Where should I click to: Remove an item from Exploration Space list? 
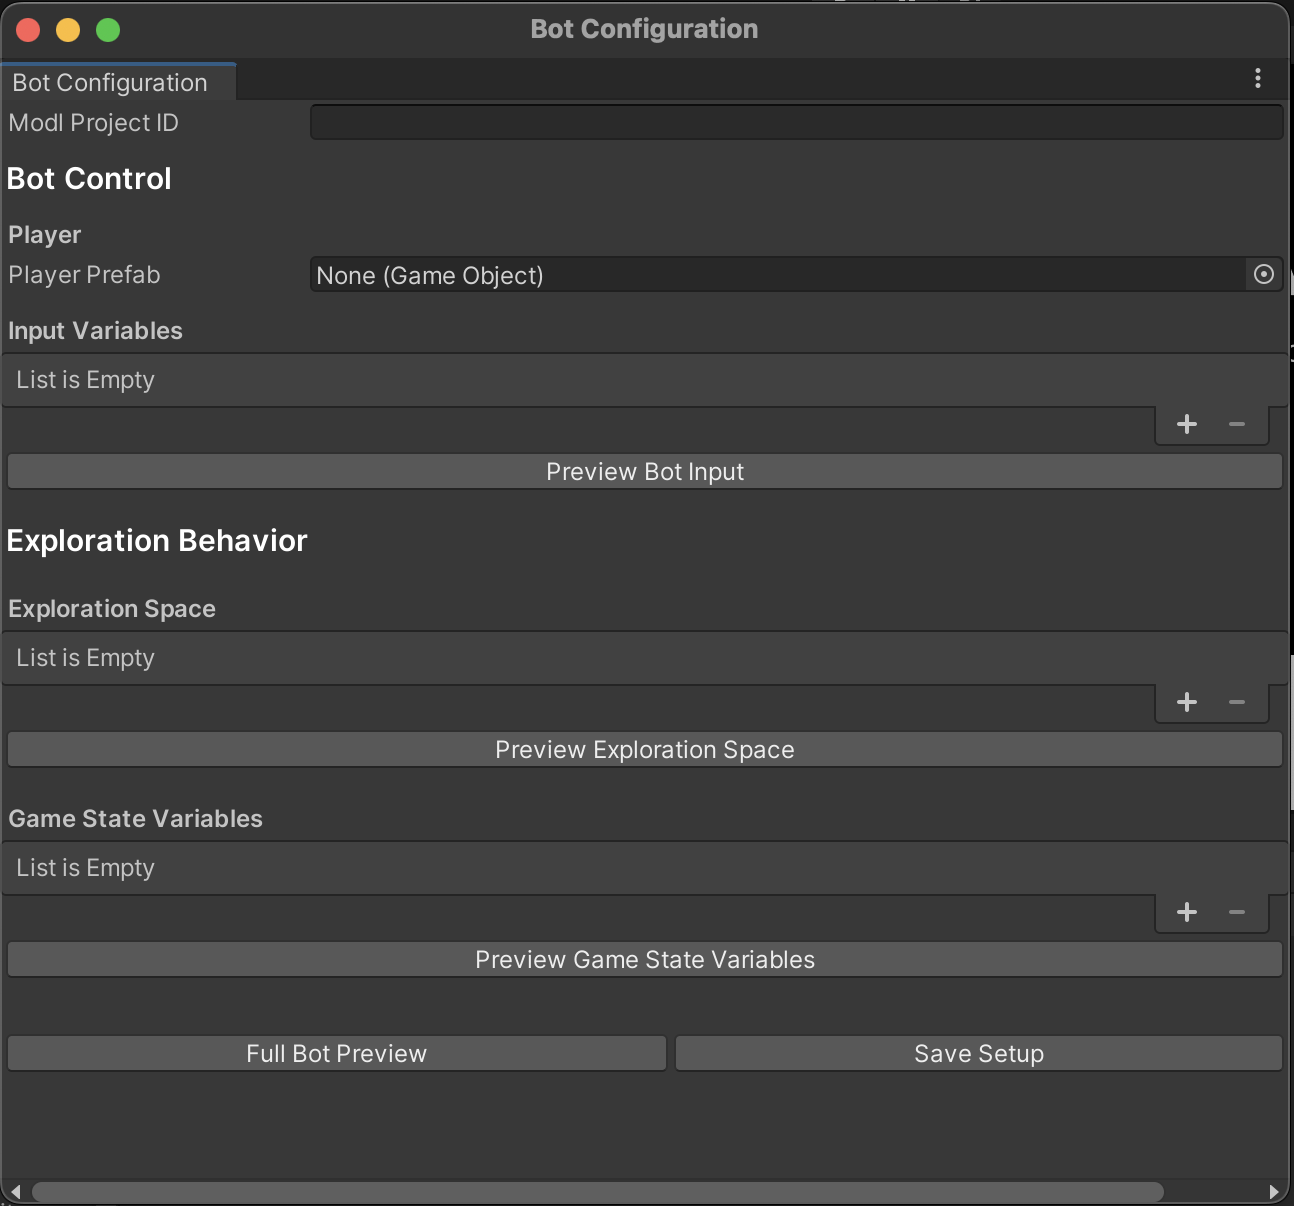pos(1237,703)
